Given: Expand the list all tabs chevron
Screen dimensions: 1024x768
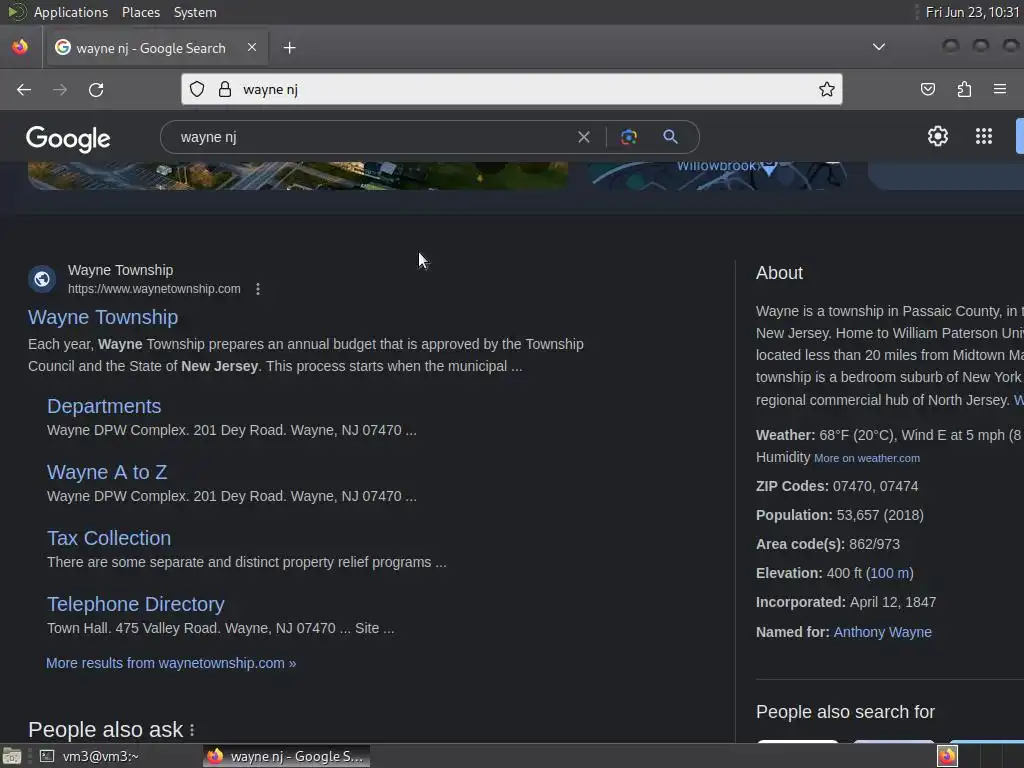Looking at the screenshot, I should pos(879,47).
